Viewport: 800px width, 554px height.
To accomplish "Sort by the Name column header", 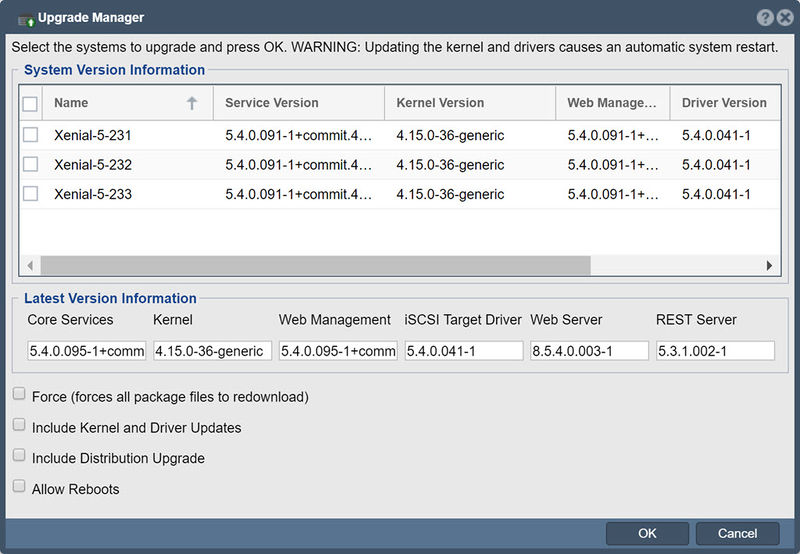I will (x=128, y=103).
